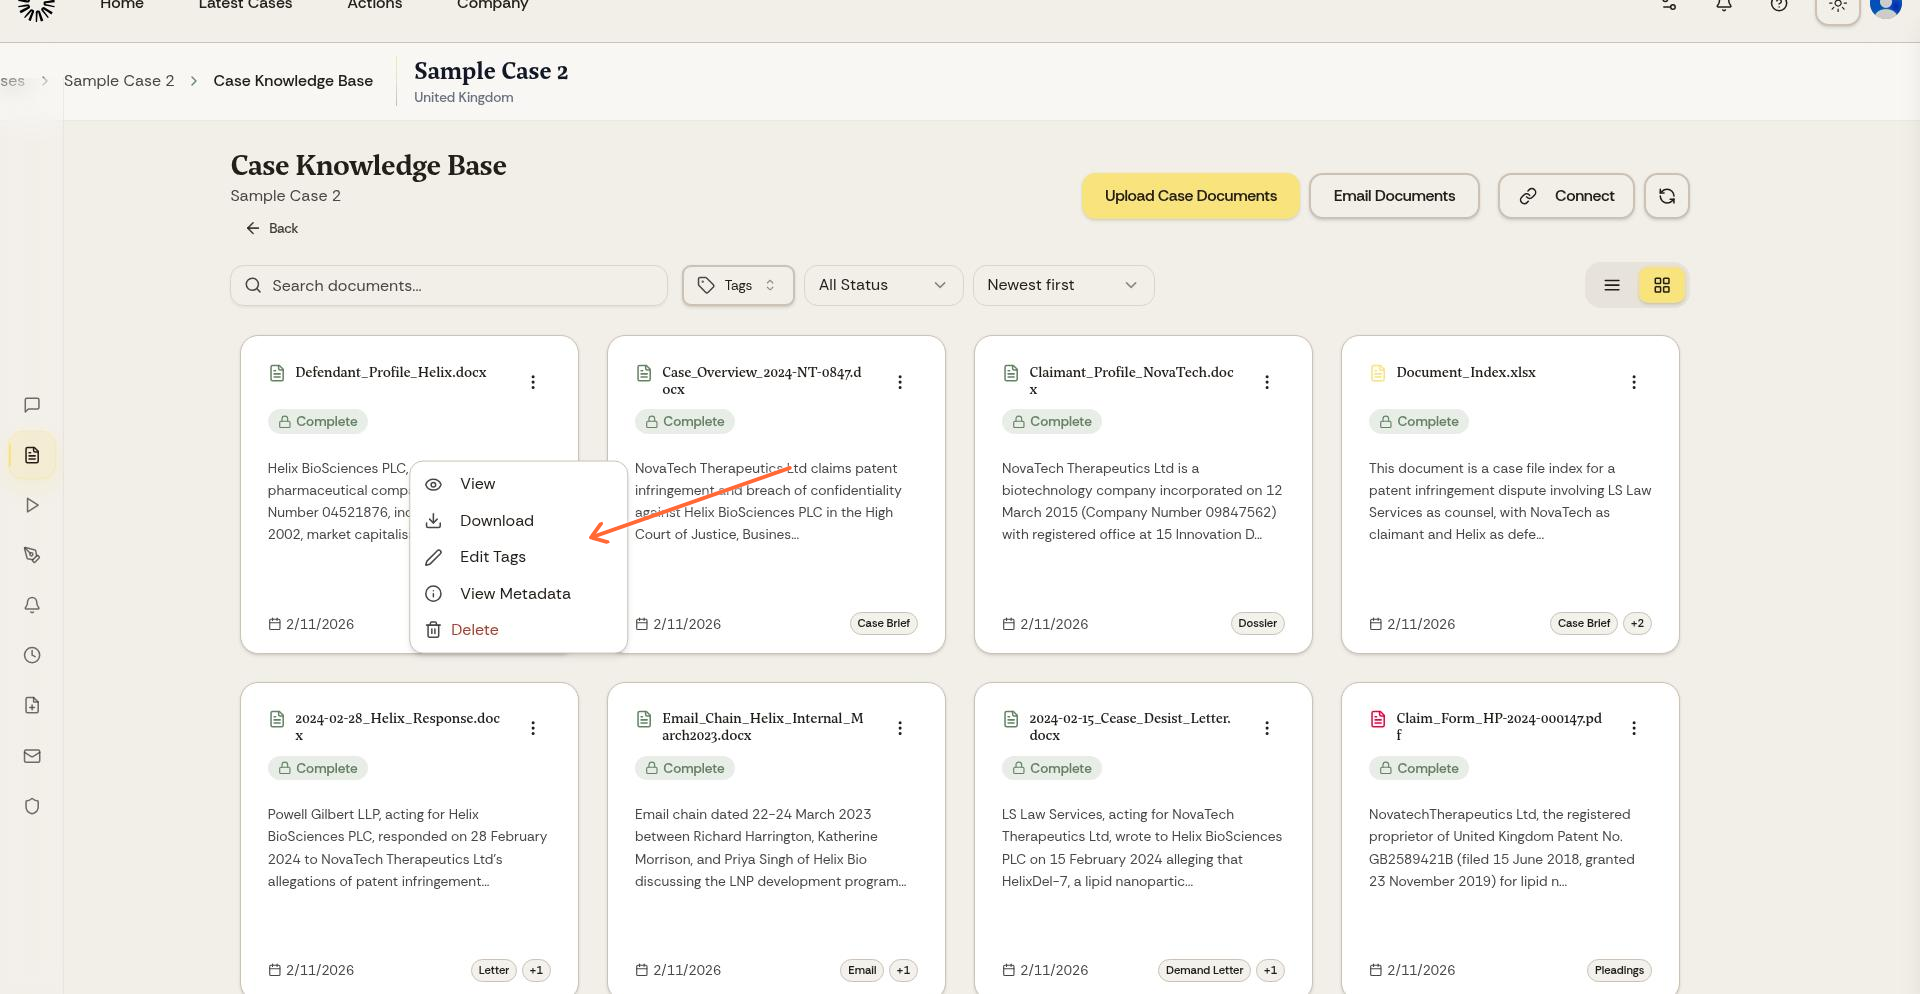The image size is (1920, 994).
Task: Open the bell icon in left sidebar
Action: coord(32,605)
